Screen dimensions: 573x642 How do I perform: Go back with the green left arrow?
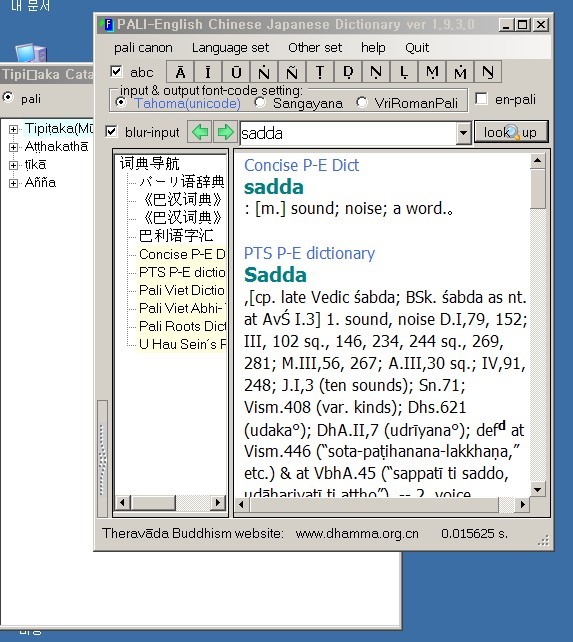tap(200, 132)
